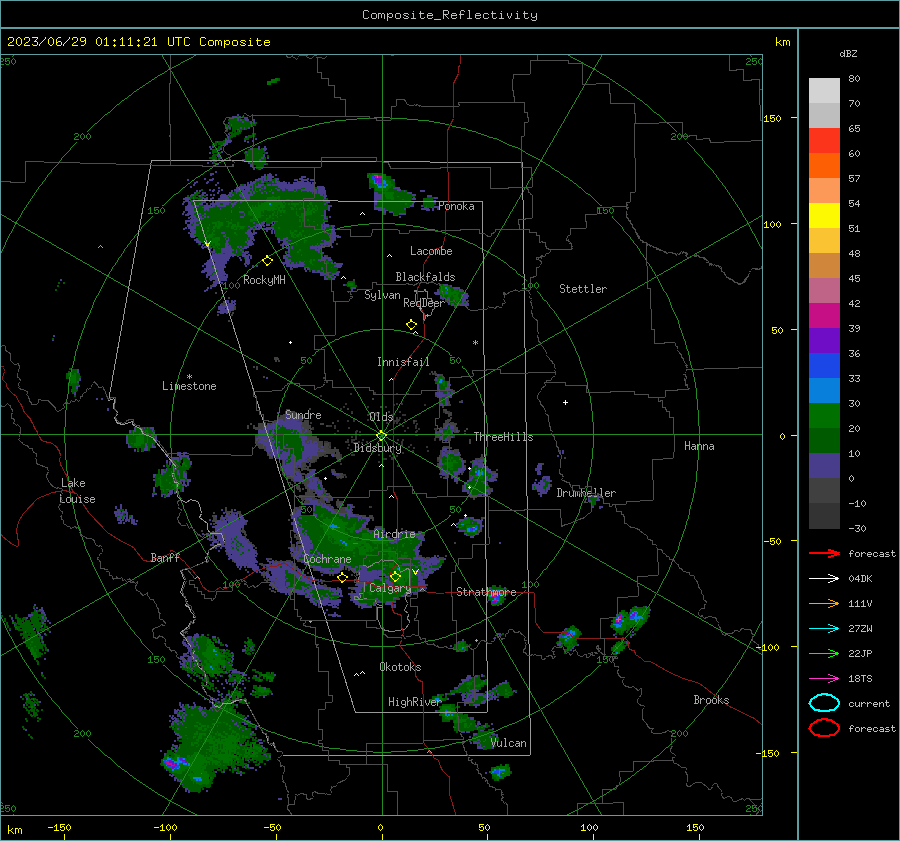Click the yellow diamond at the radar center near Olds
This screenshot has width=900, height=841.
[x=381, y=435]
